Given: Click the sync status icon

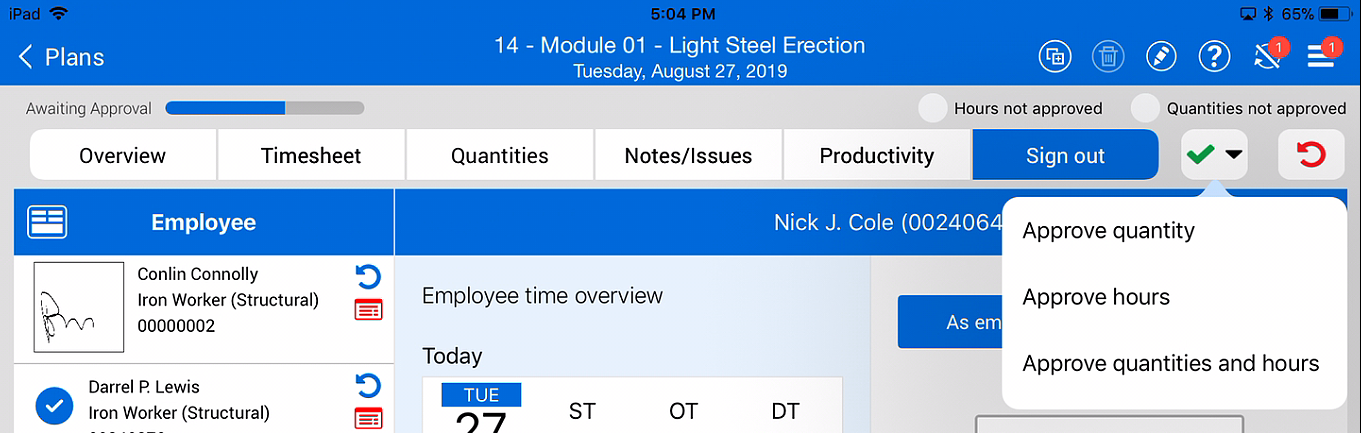Looking at the screenshot, I should click(1268, 57).
